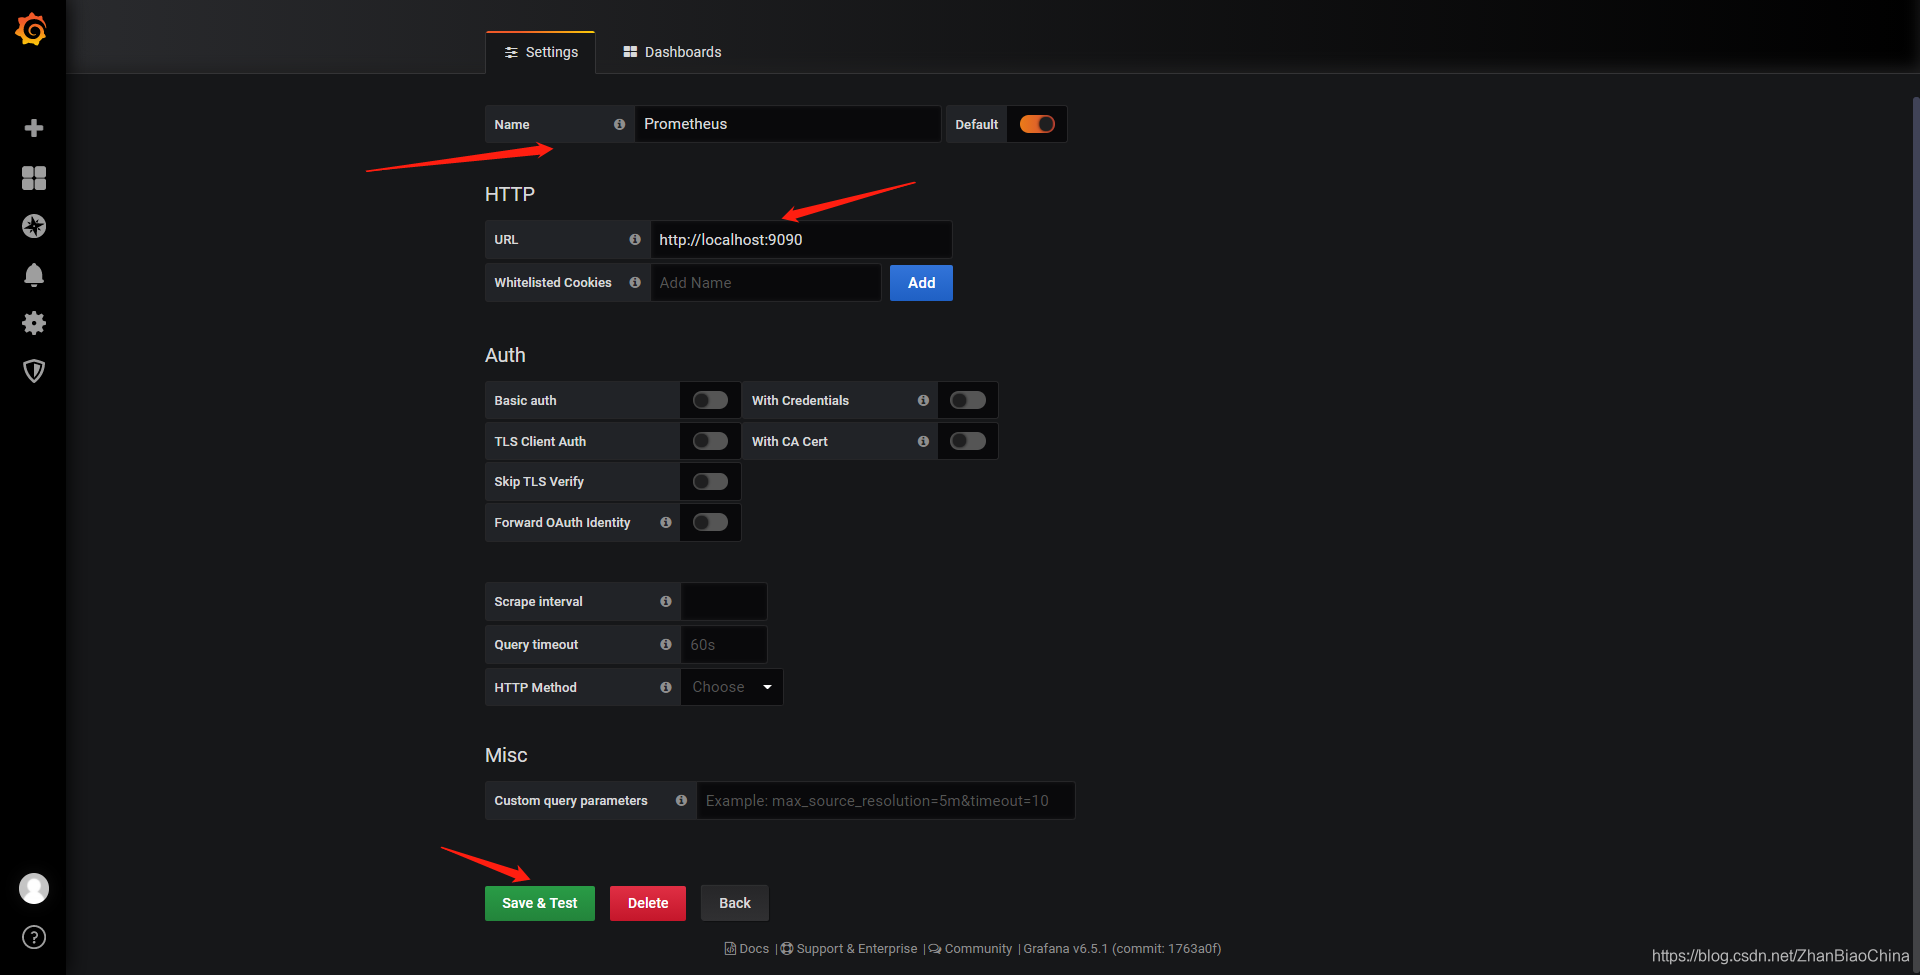Open the Dashboards grid icon in sidebar
This screenshot has width=1920, height=975.
click(34, 178)
